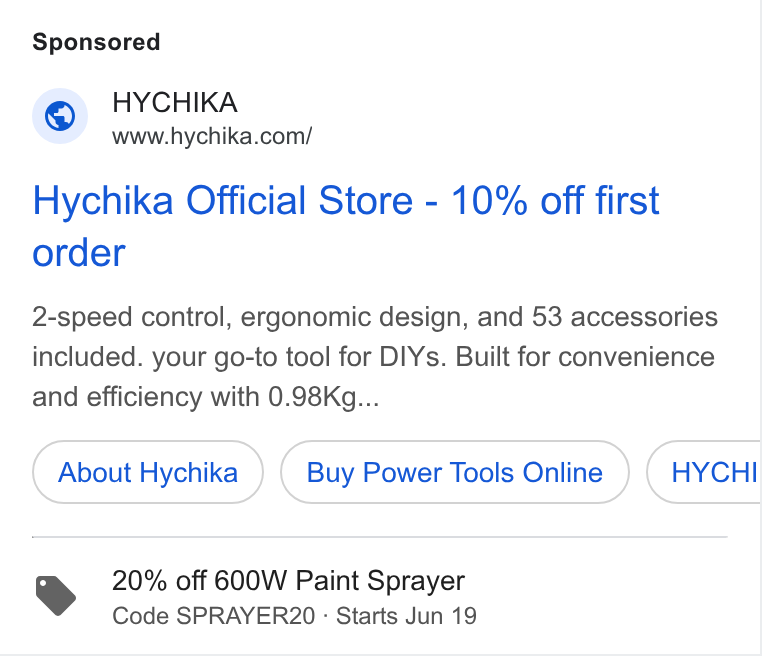Open the Hychika Official Store headline link
Image resolution: width=762 pixels, height=656 pixels.
346,226
